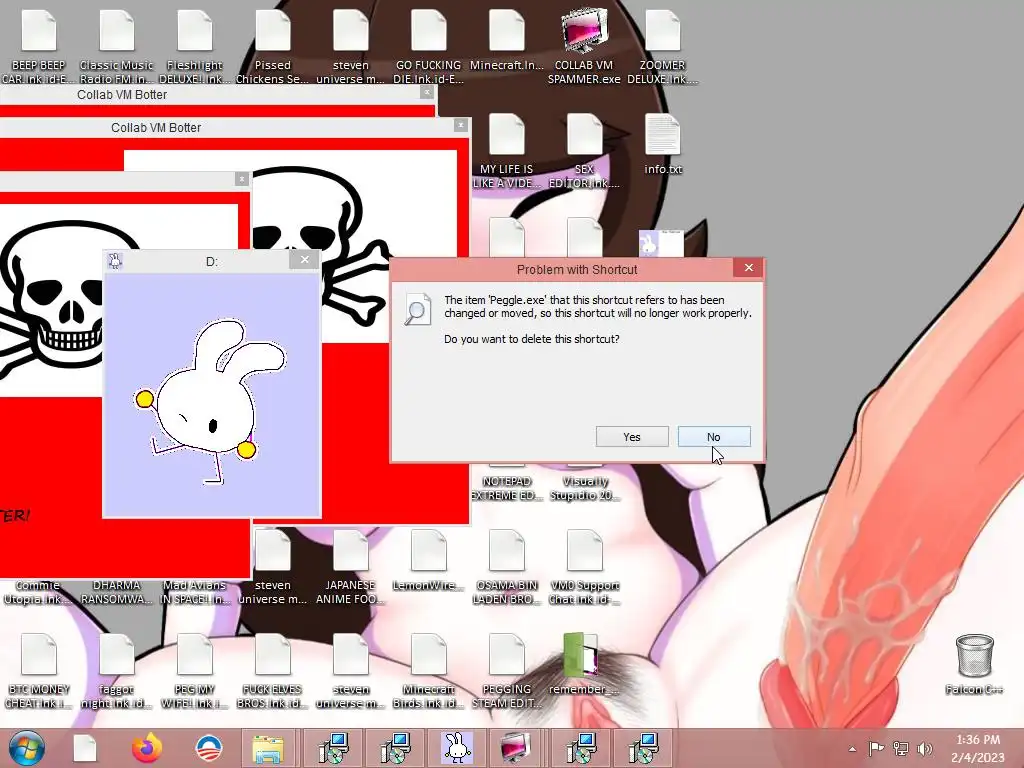Select Minecraft Birds desktop shortcut

coord(428,671)
